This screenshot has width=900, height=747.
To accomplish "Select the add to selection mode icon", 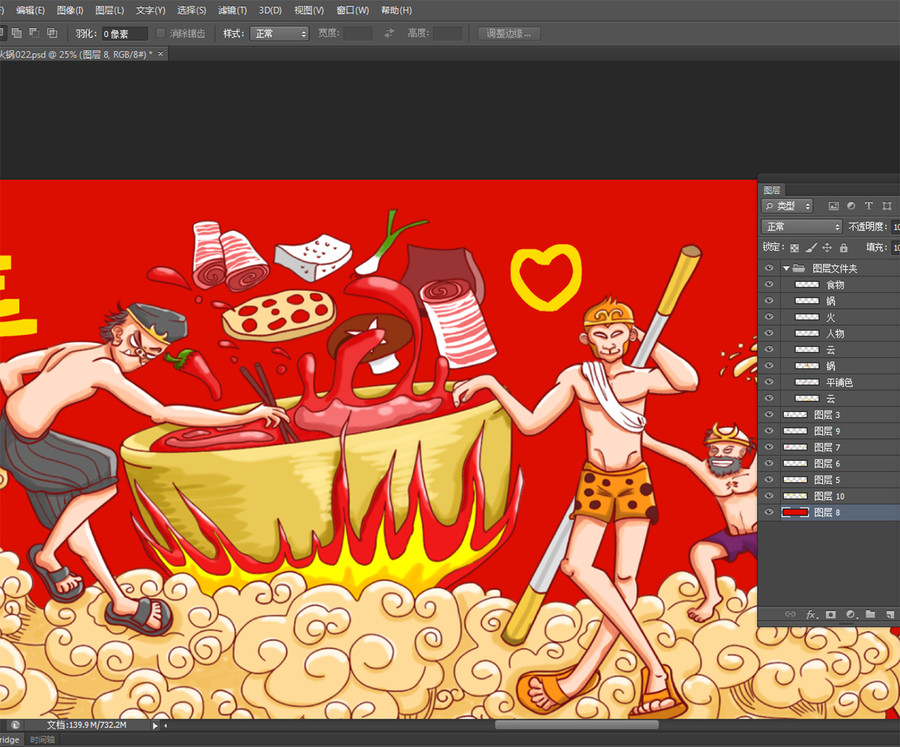I will tap(17, 33).
